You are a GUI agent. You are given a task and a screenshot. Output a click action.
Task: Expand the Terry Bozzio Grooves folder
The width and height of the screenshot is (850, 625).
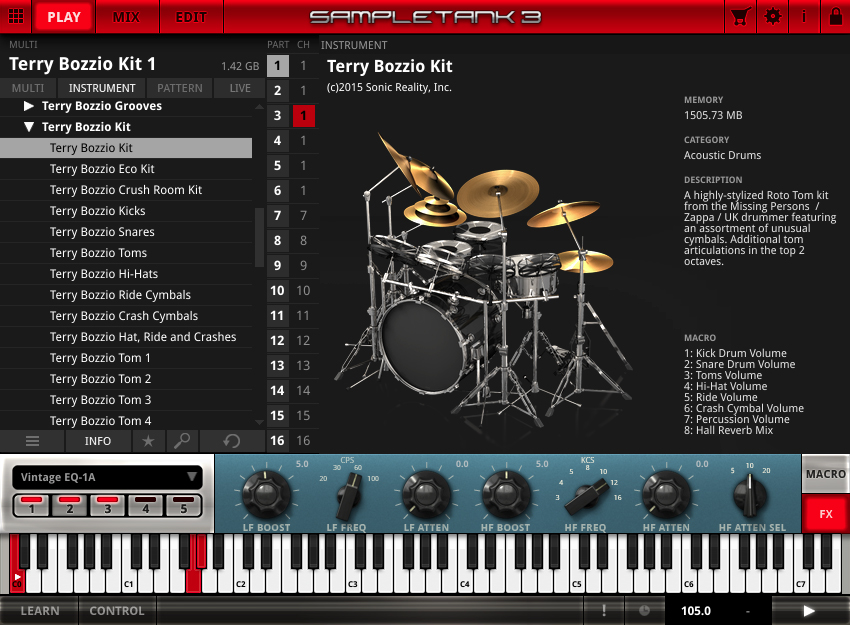pos(29,106)
